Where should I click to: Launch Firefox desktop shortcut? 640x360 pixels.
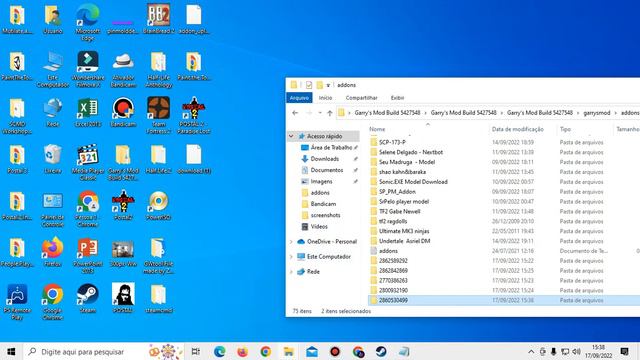[x=53, y=252]
